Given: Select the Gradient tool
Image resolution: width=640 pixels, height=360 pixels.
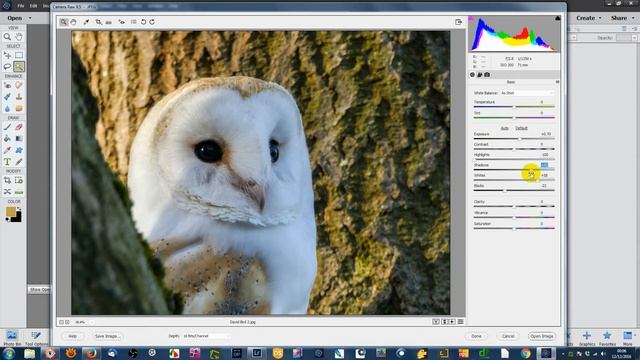Looking at the screenshot, I should (19, 139).
